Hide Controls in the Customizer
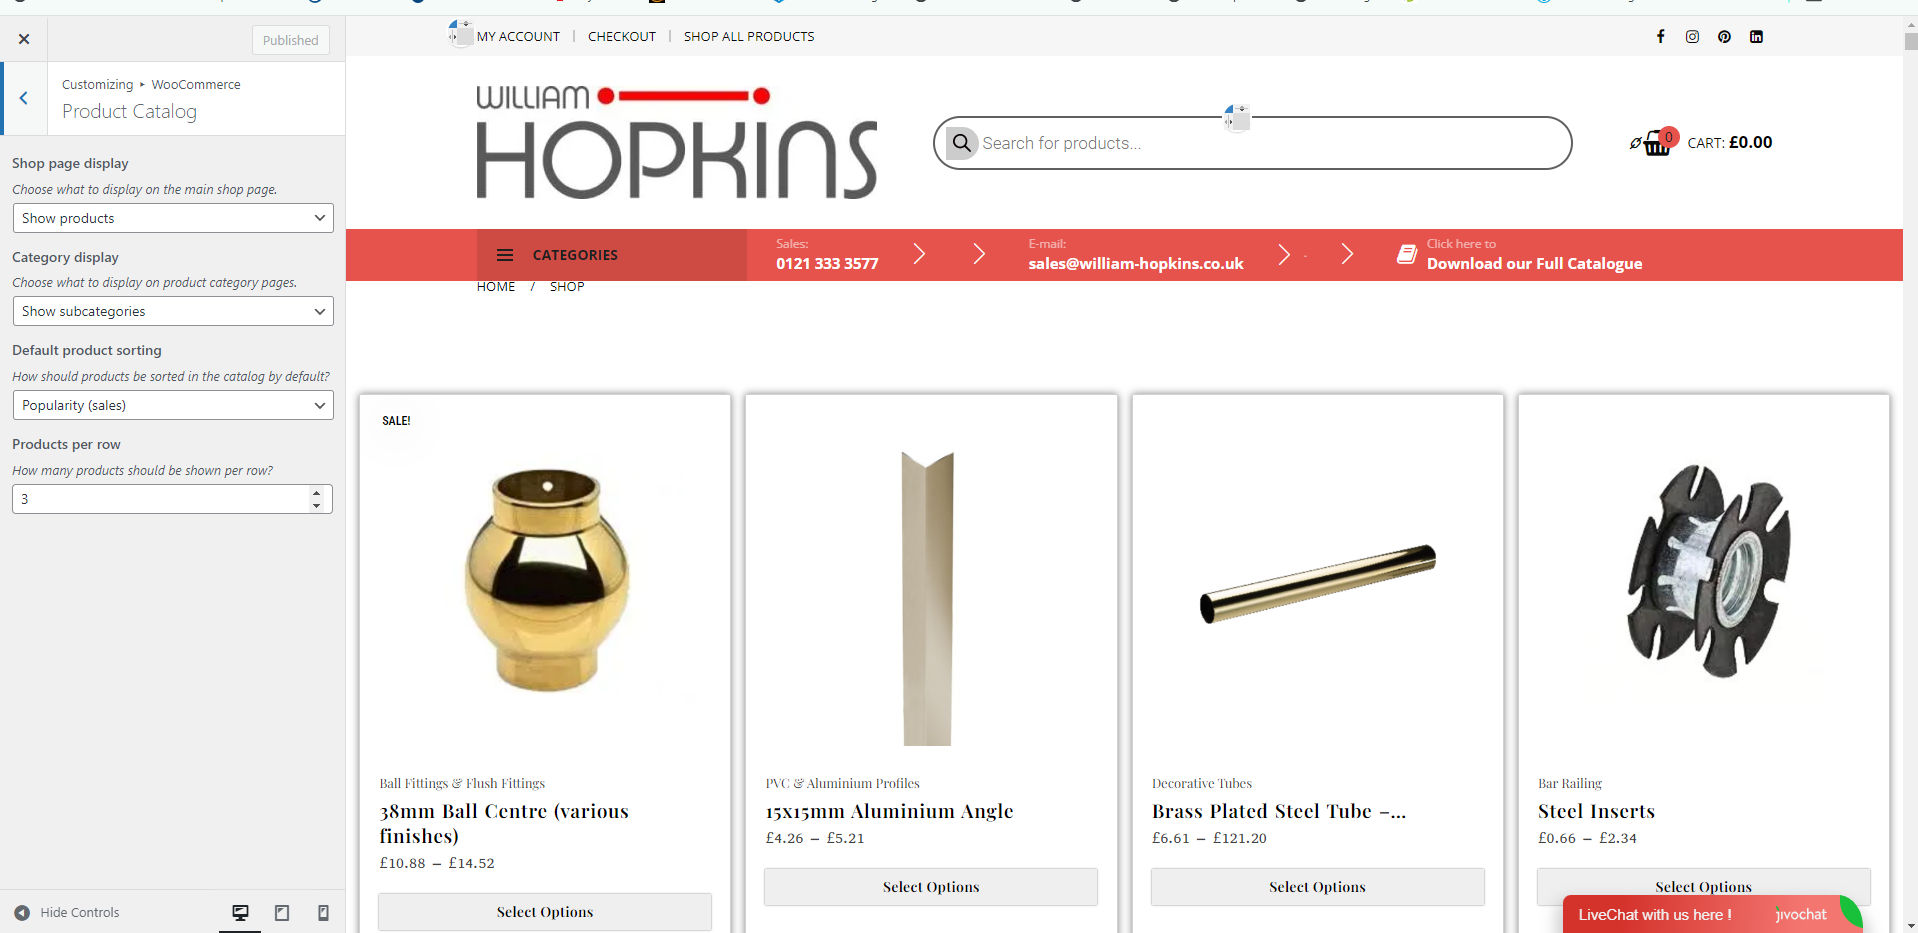Image resolution: width=1918 pixels, height=933 pixels. [67, 913]
